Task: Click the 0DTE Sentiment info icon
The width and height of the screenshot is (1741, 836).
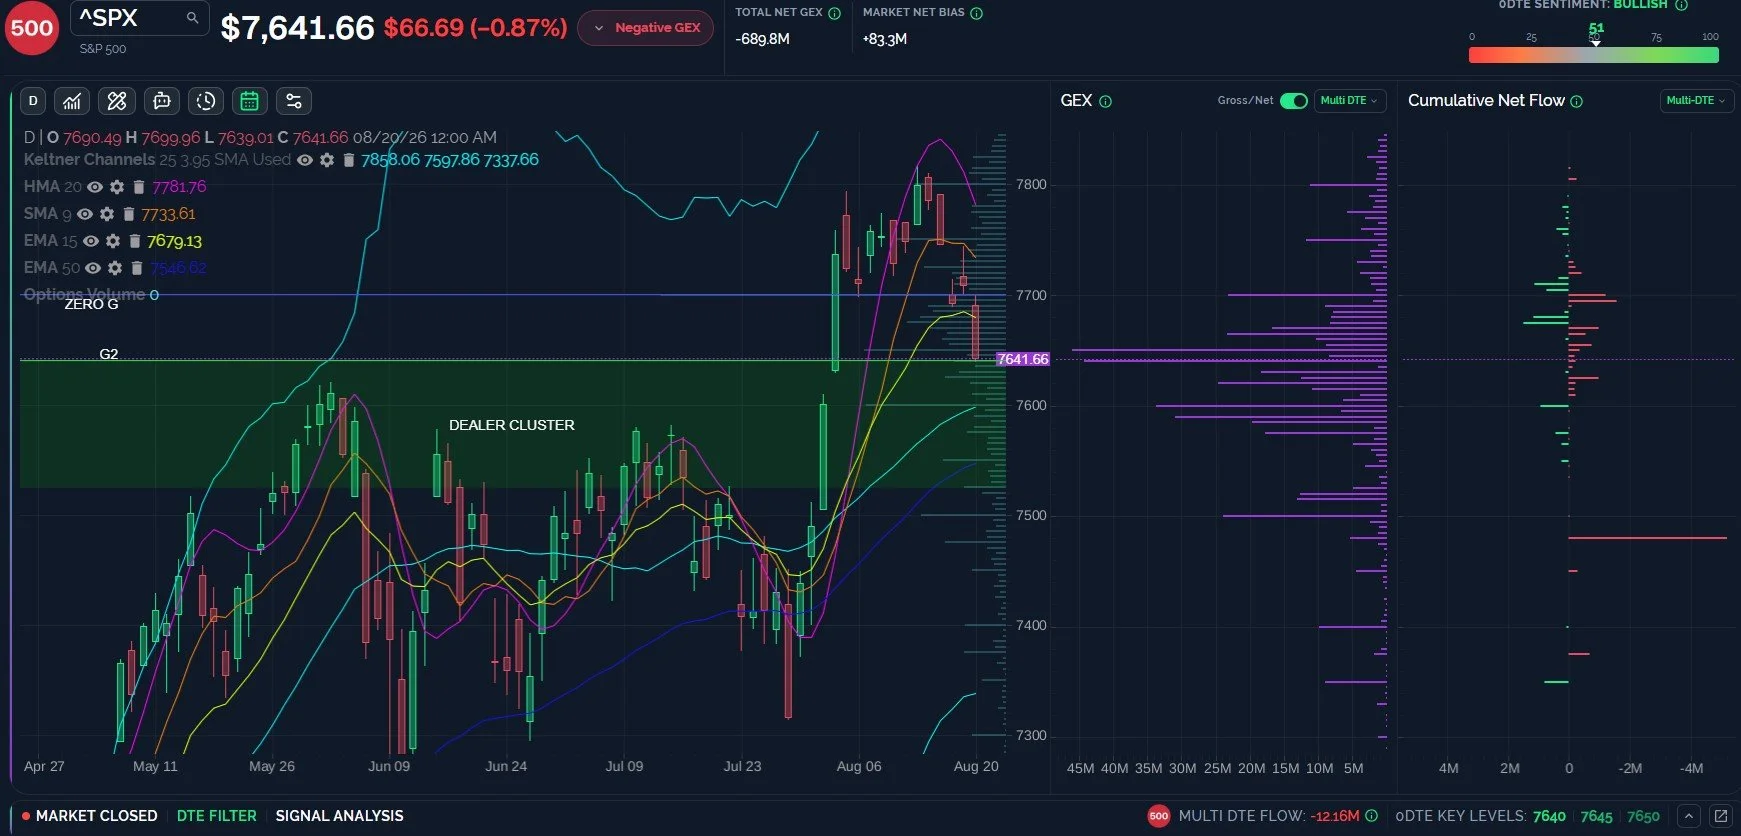Action: 1681,5
